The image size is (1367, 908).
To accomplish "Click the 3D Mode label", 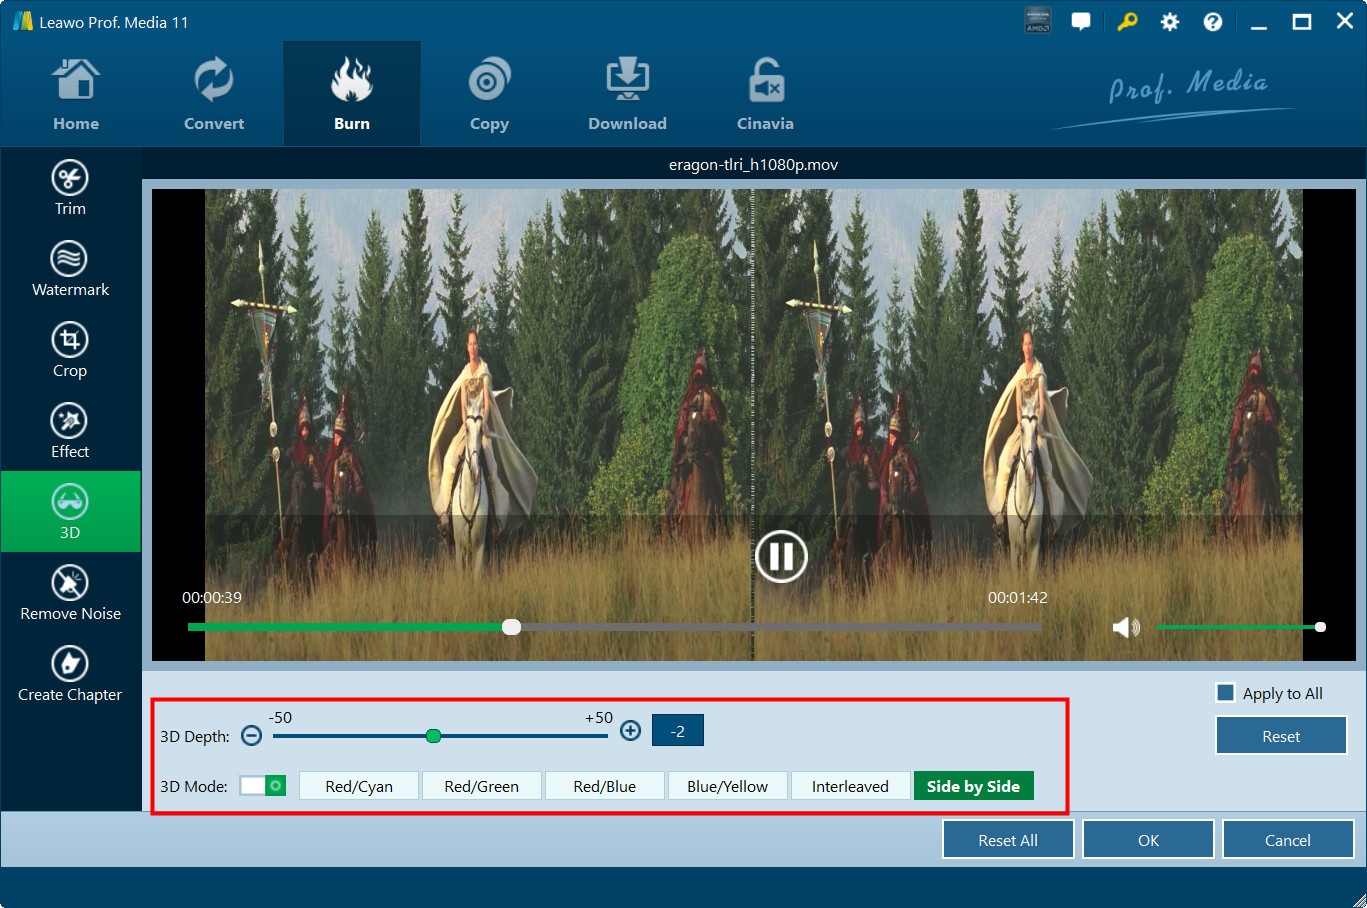I will click(x=194, y=786).
